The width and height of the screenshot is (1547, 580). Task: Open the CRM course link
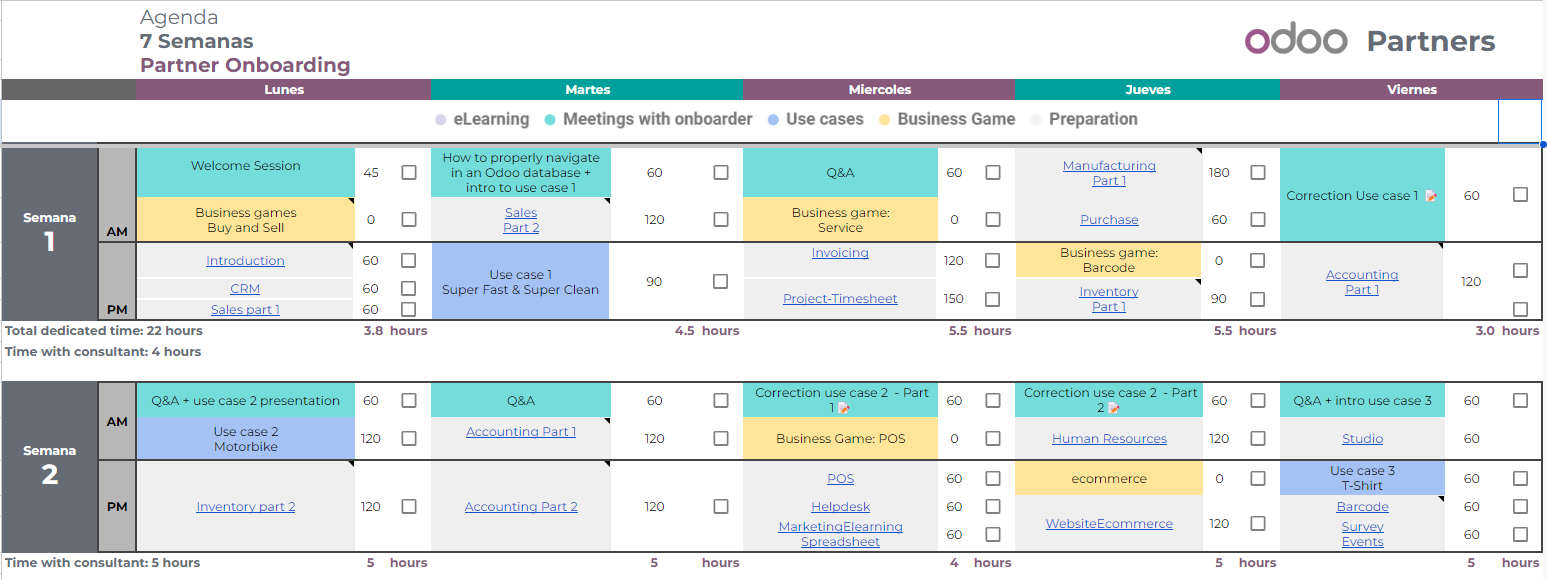point(245,289)
